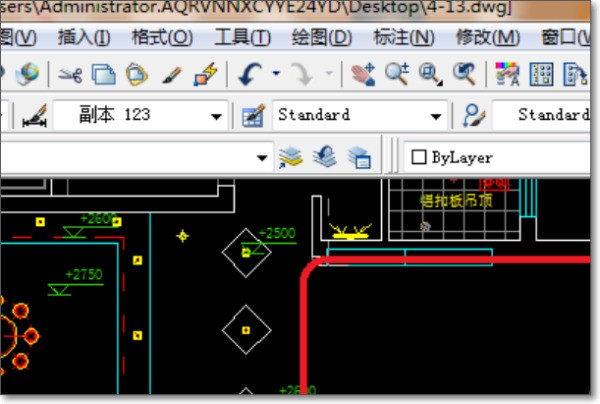Select the Match Properties brush icon
The image size is (600, 404).
click(171, 75)
